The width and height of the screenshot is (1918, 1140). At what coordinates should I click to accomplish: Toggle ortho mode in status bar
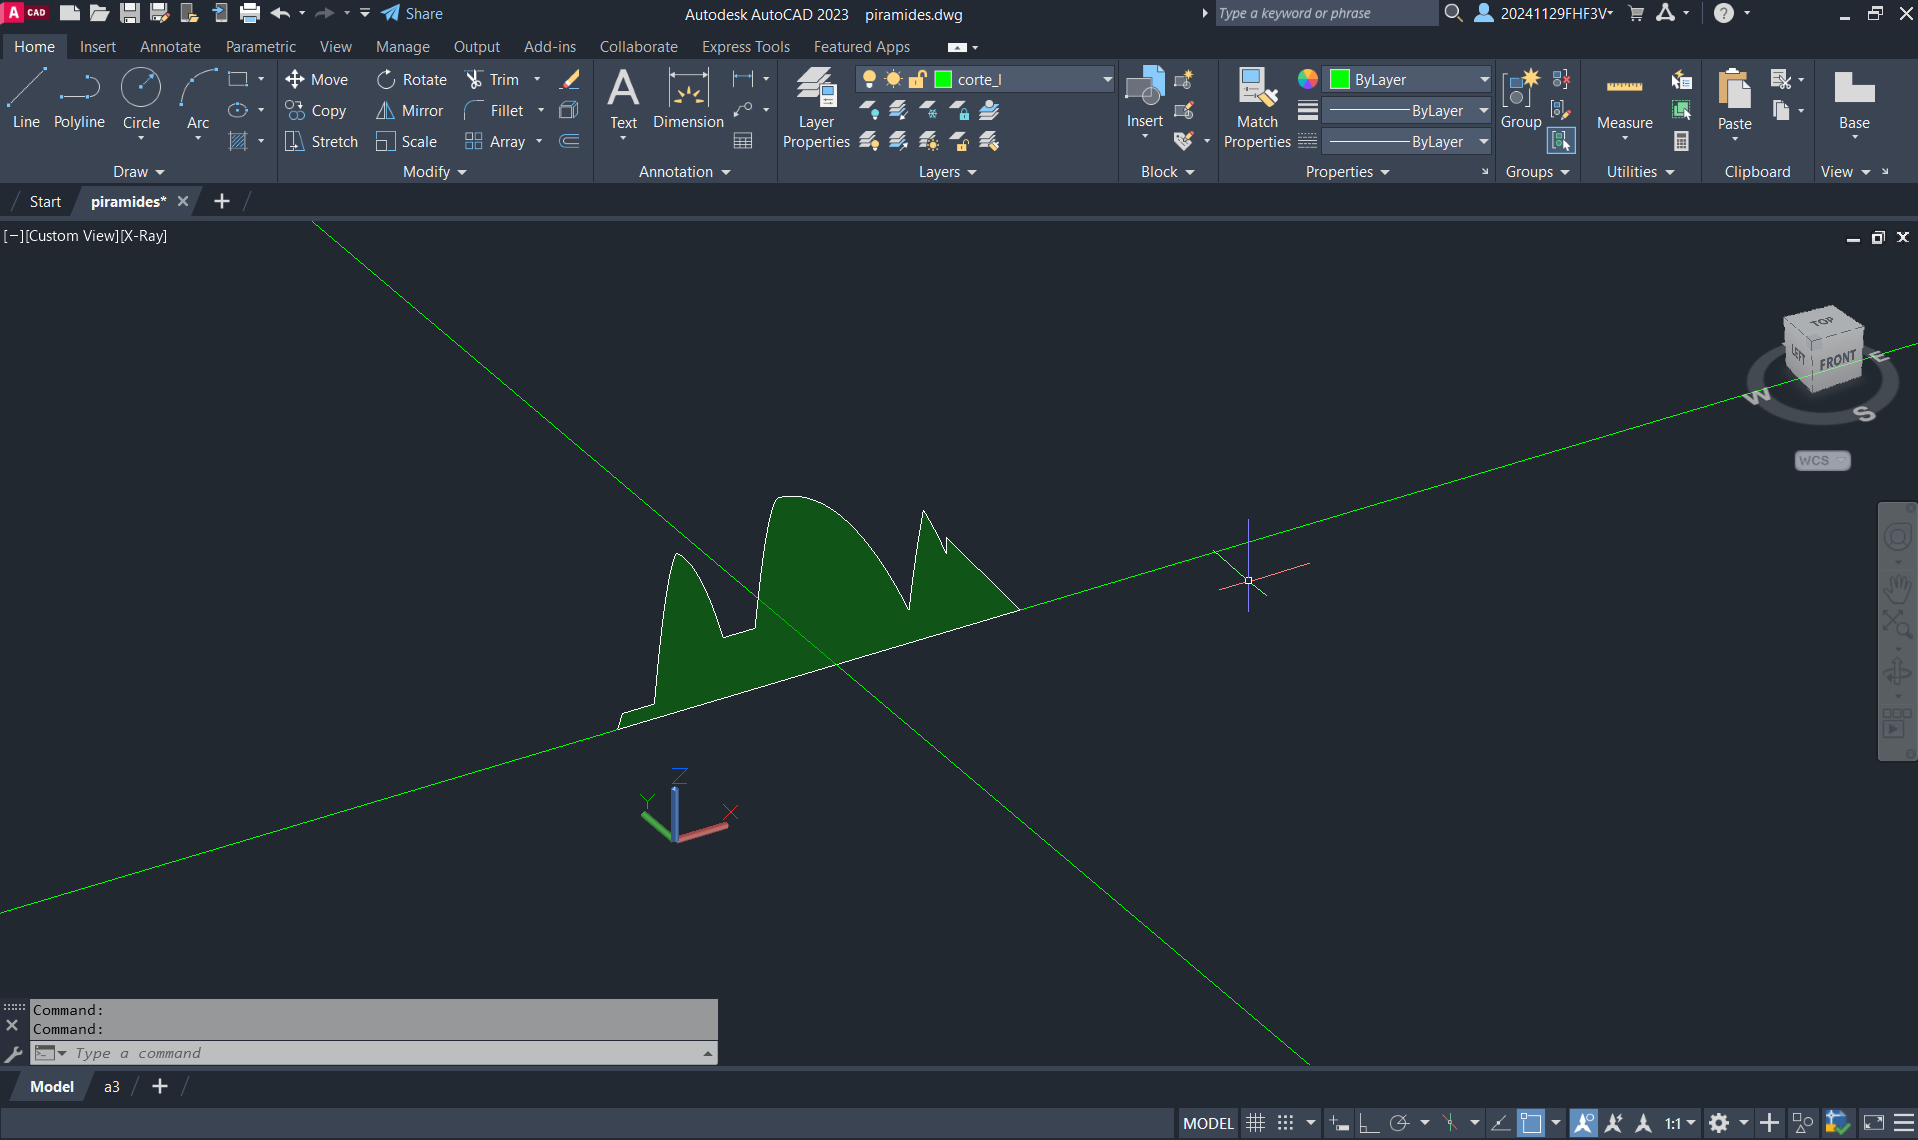pyautogui.click(x=1368, y=1123)
